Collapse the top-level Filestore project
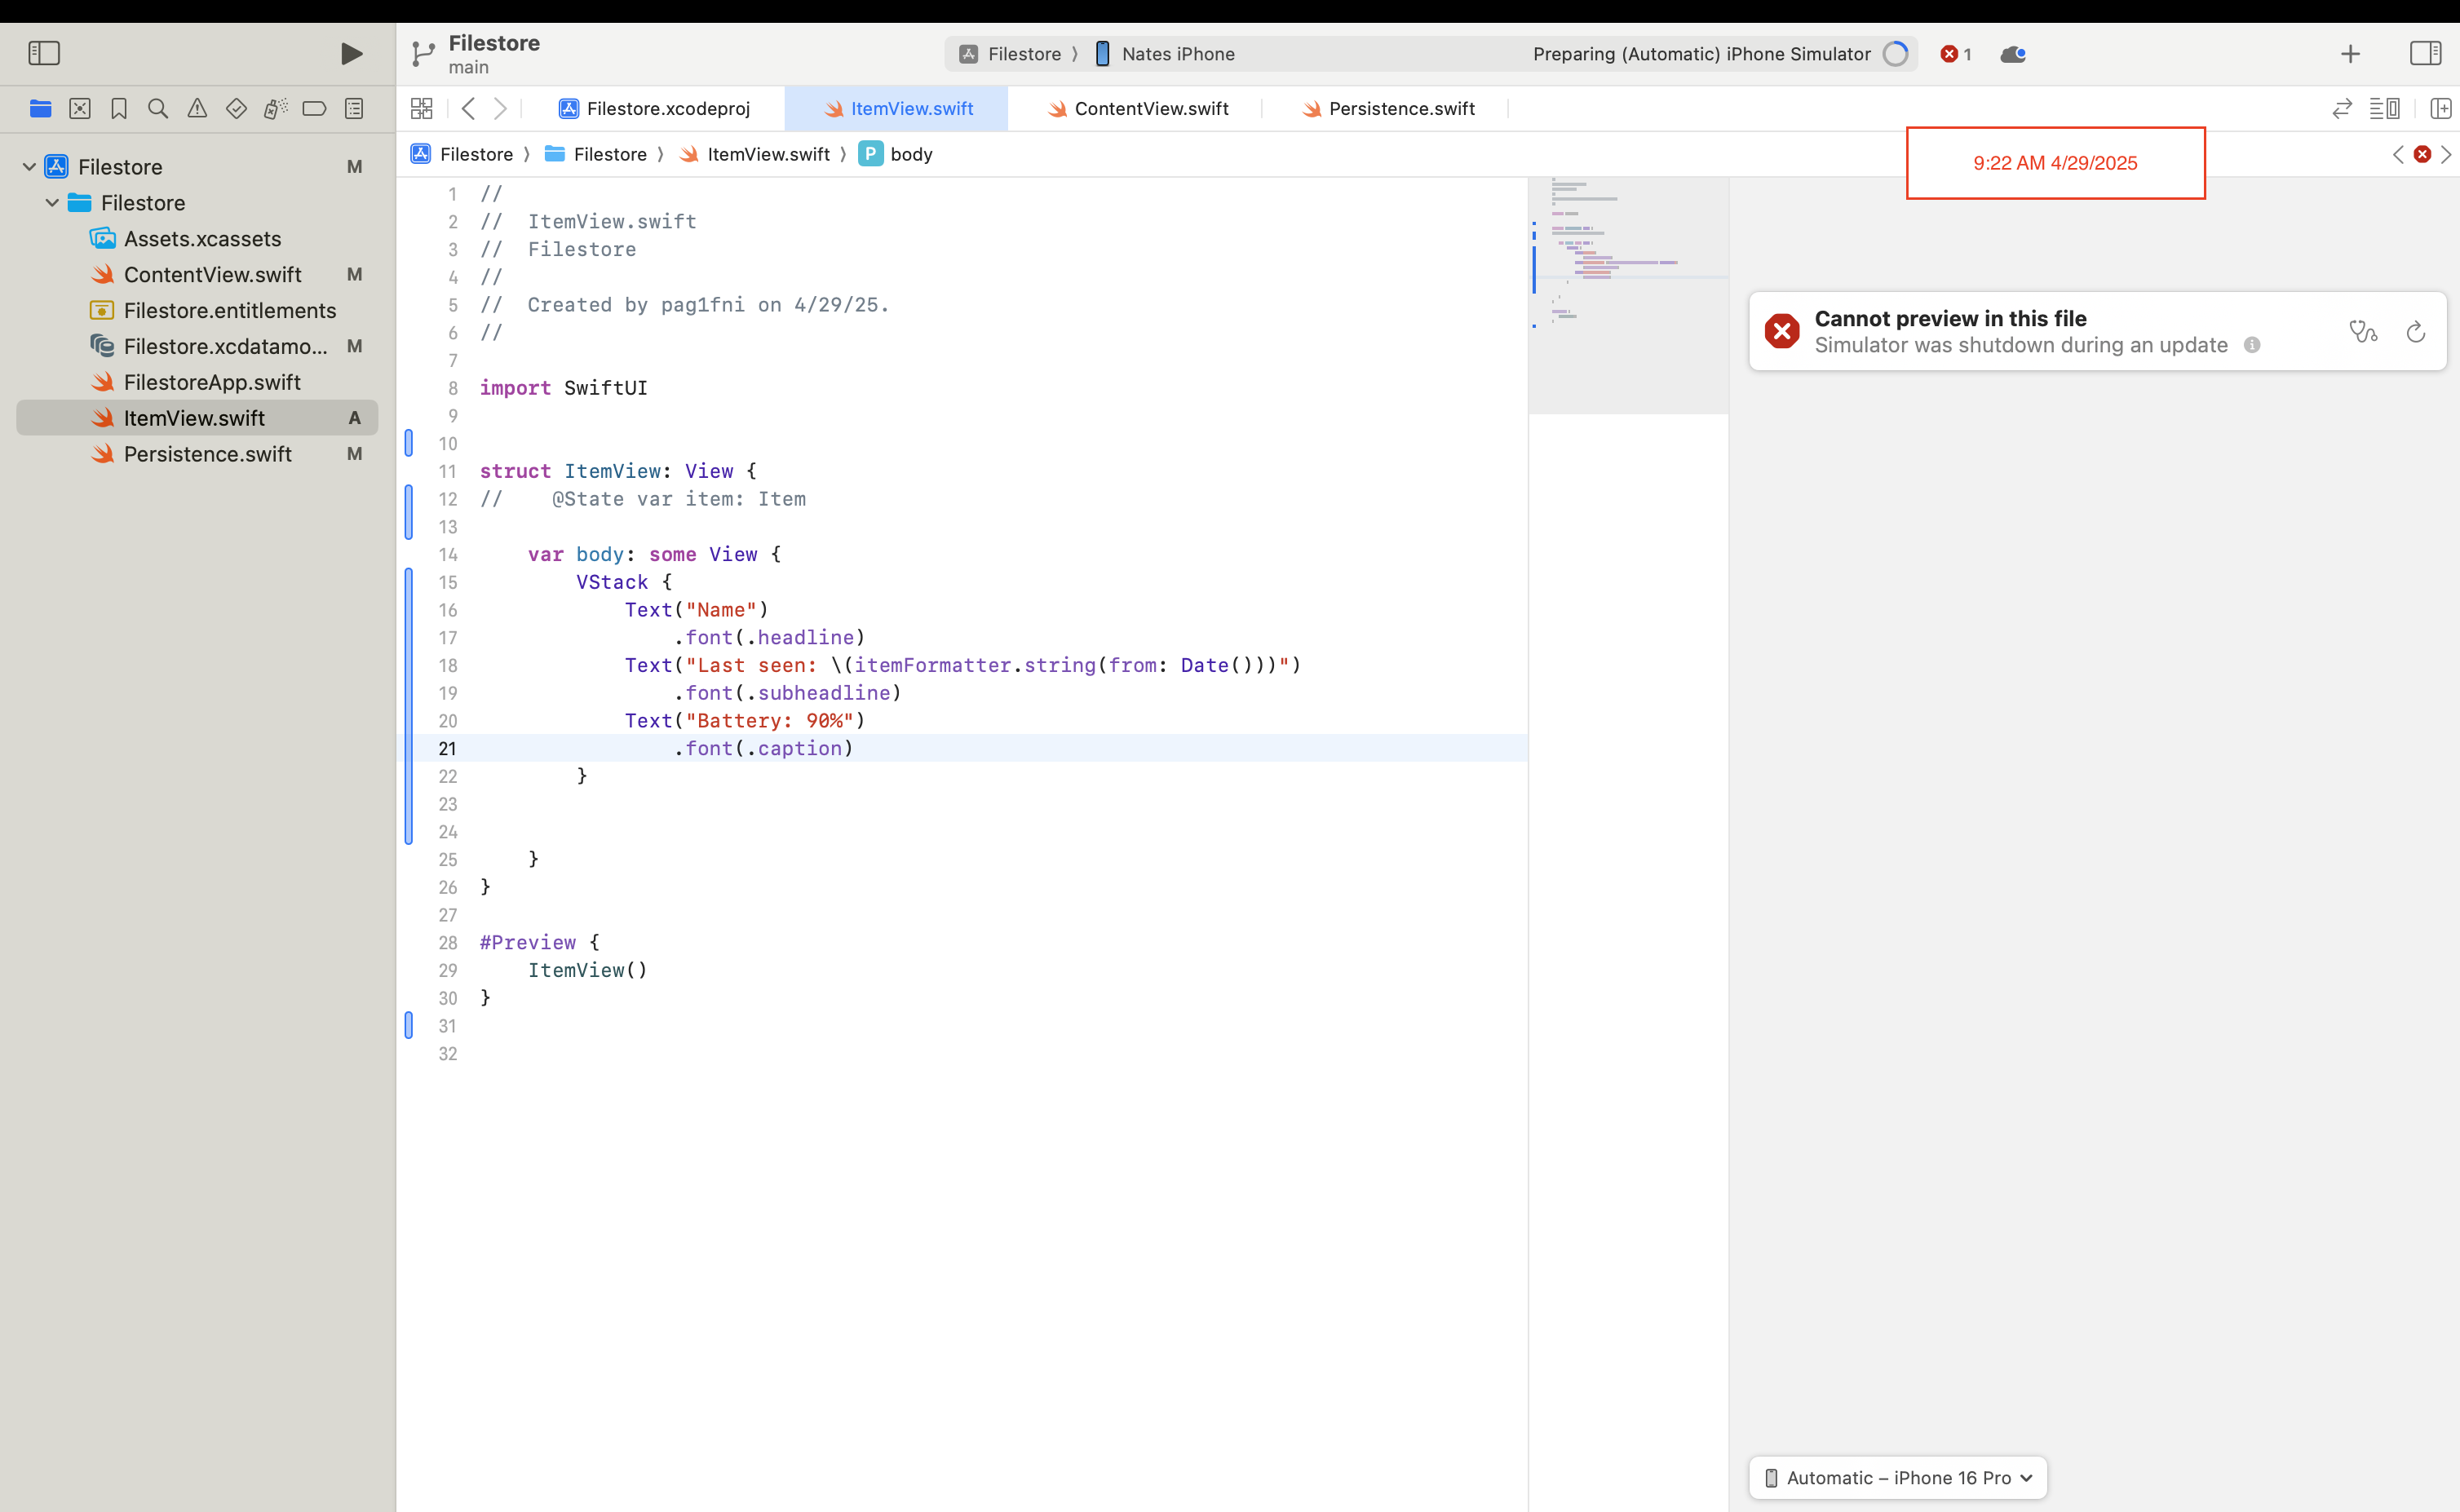Image resolution: width=2460 pixels, height=1512 pixels. pos(29,166)
